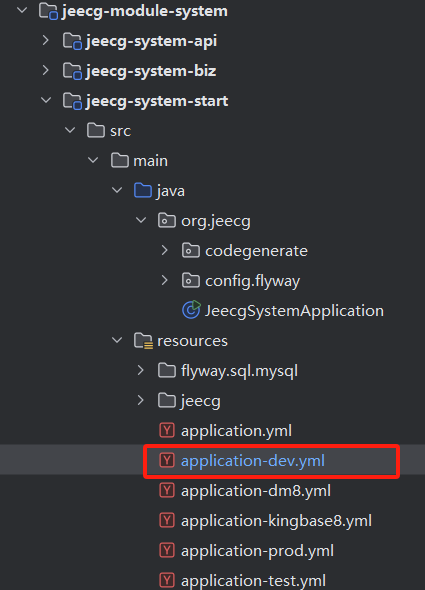Image resolution: width=425 pixels, height=590 pixels.
Task: Click the YAML icon of application-test.yml
Action: [x=167, y=580]
